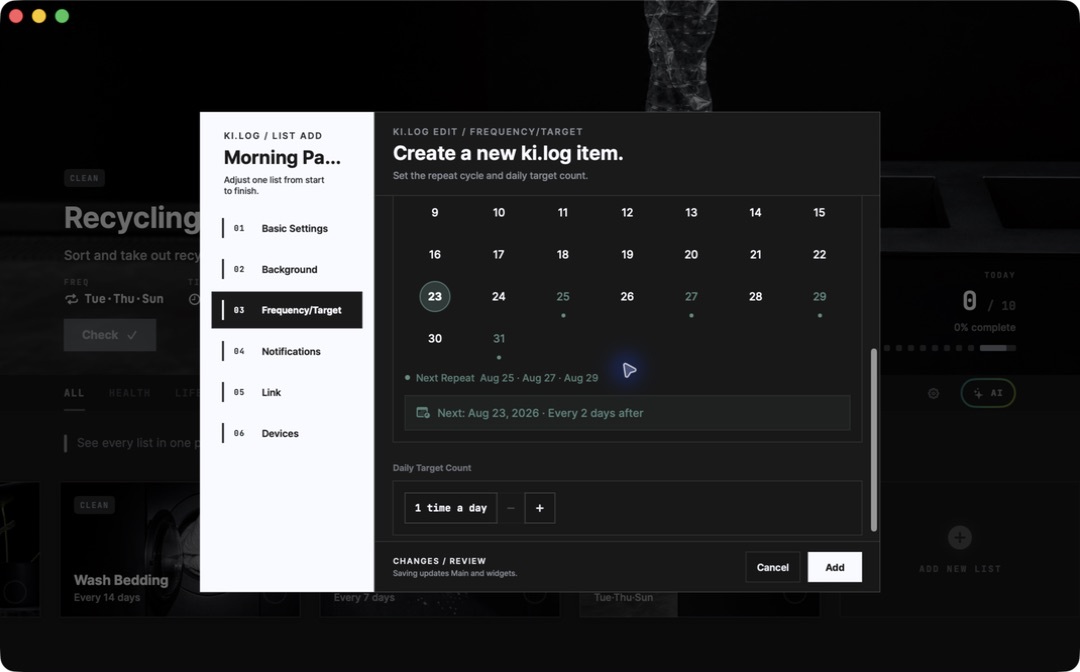Select day 16 in the calendar
This screenshot has width=1080, height=672.
(435, 255)
